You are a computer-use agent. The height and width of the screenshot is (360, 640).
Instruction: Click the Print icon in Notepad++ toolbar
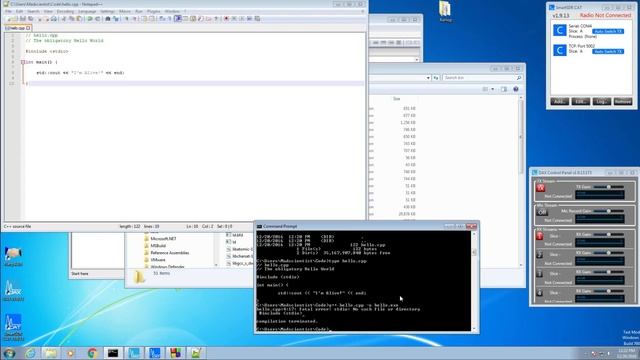(x=53, y=19)
